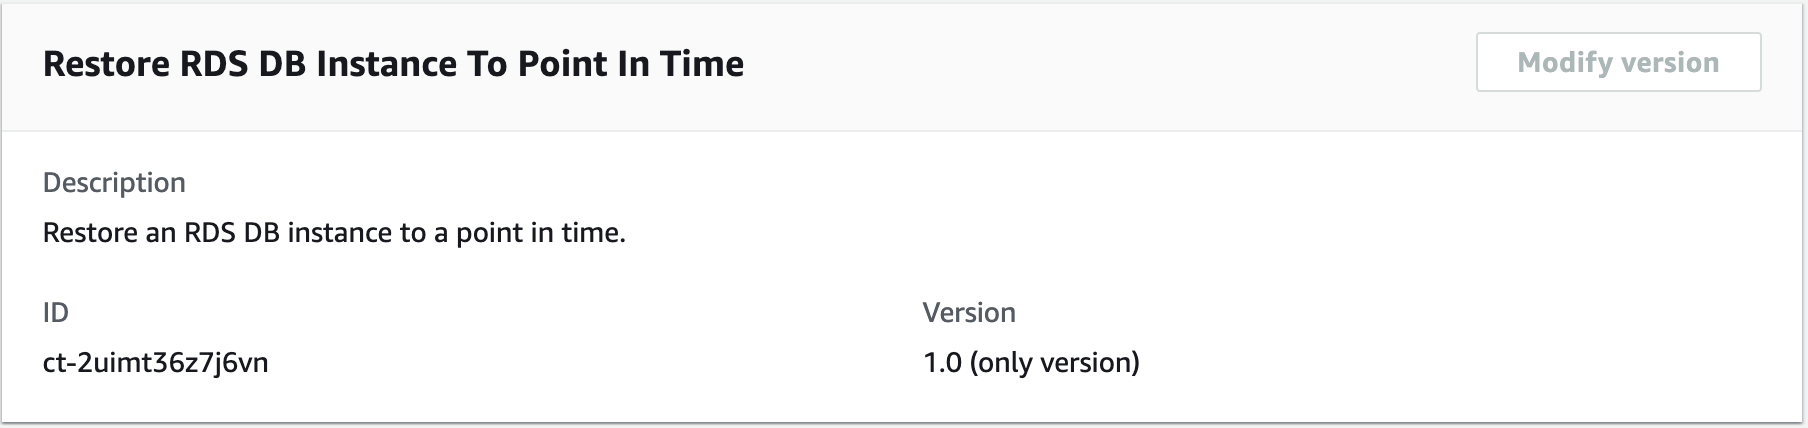Click the "(only version)" text

(x=1054, y=362)
